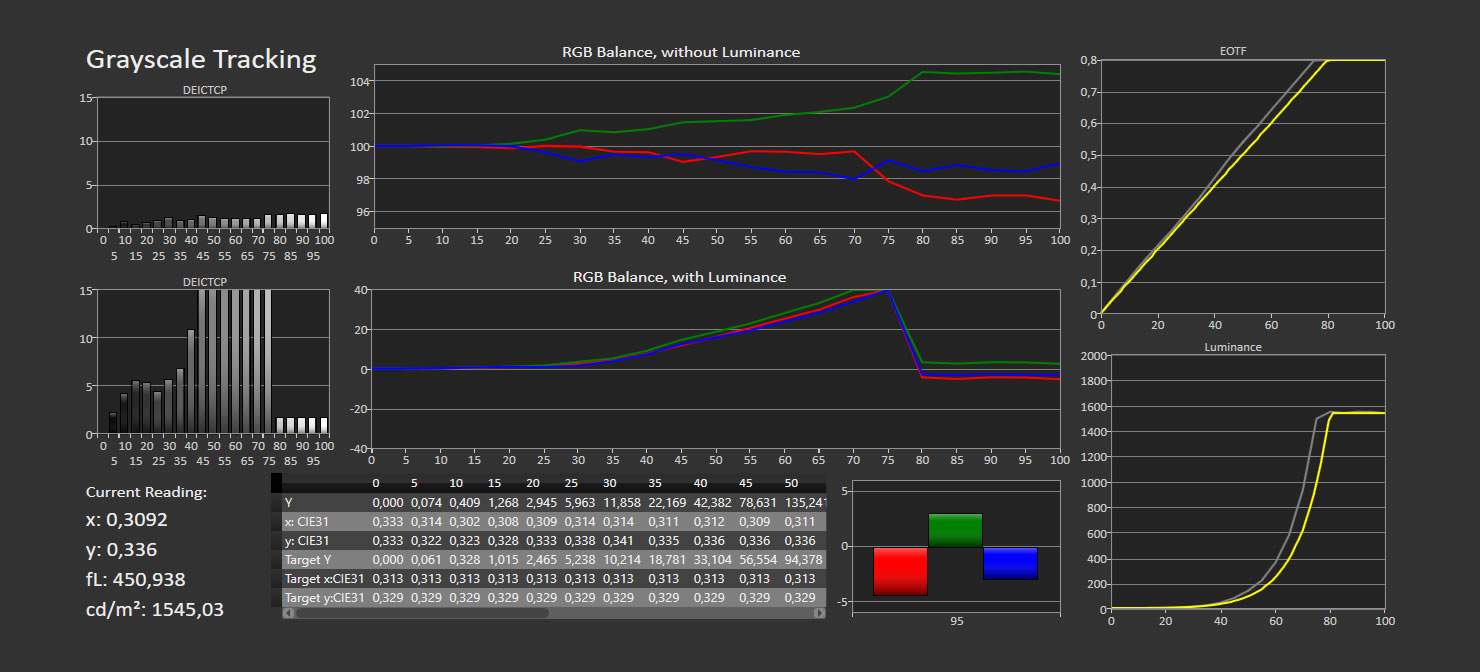Image resolution: width=1480 pixels, height=672 pixels.
Task: Click the Y value cell 0,074
Action: pos(426,502)
